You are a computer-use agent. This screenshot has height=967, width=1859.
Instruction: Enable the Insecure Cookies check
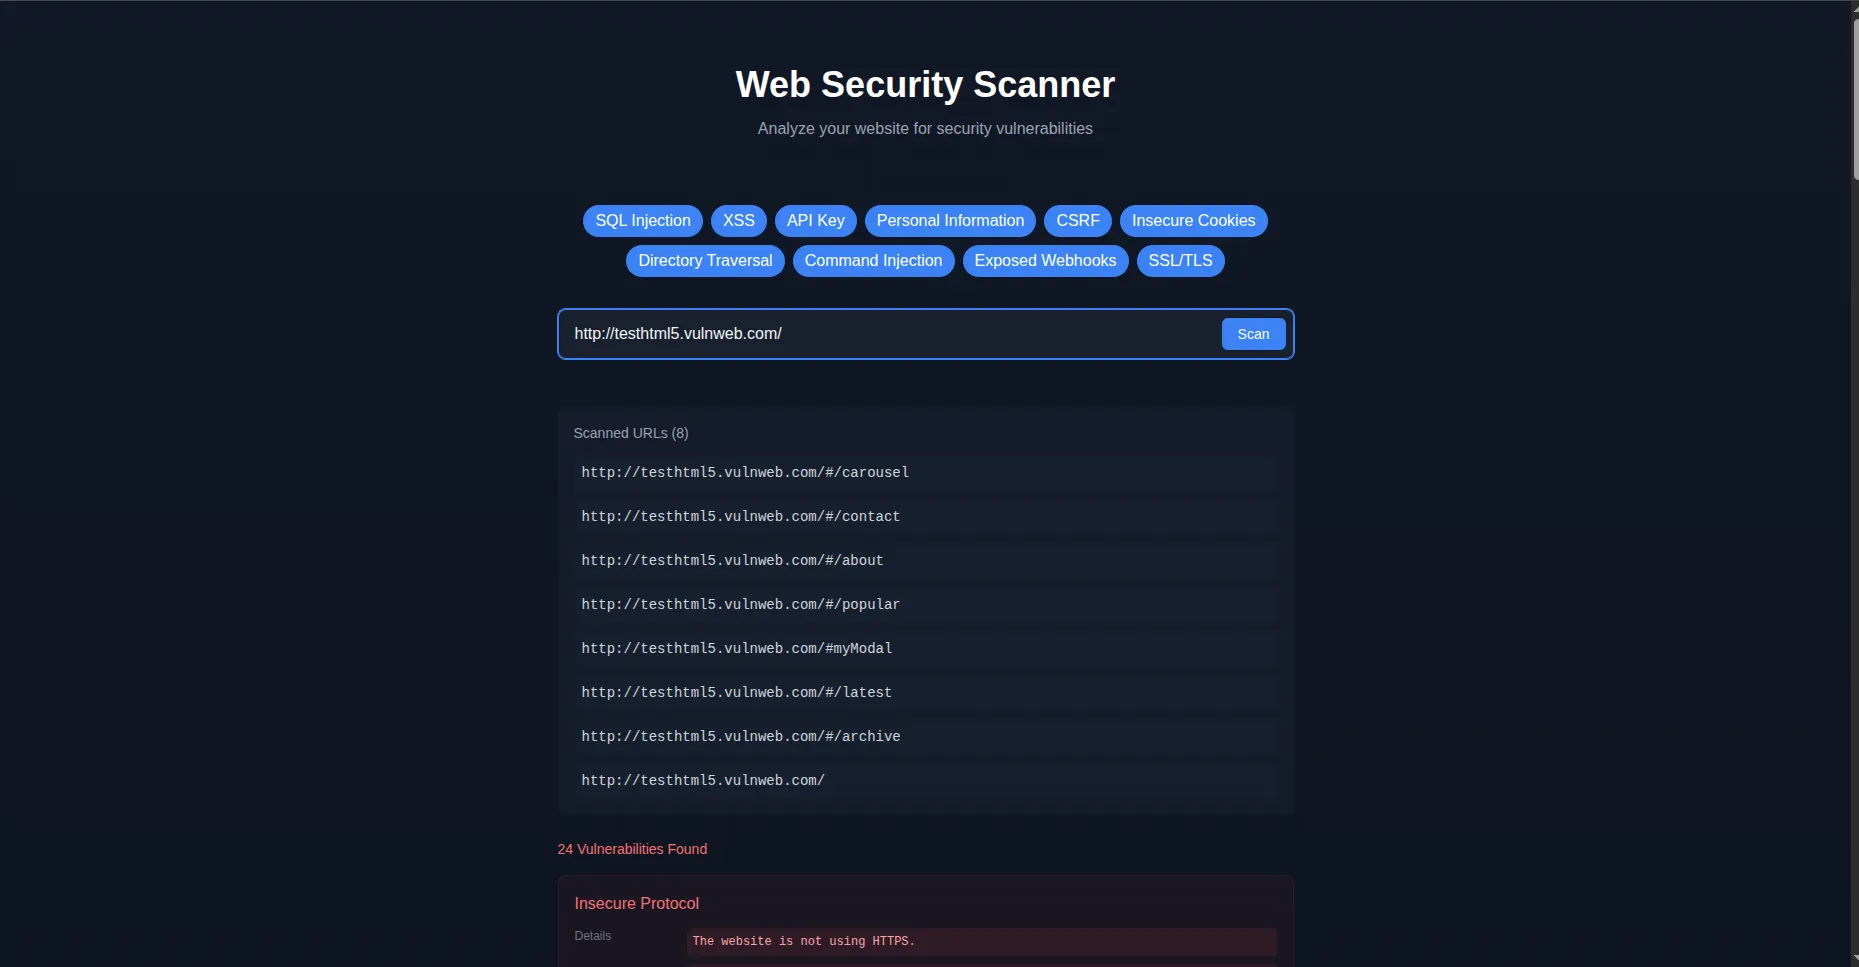[x=1192, y=221]
